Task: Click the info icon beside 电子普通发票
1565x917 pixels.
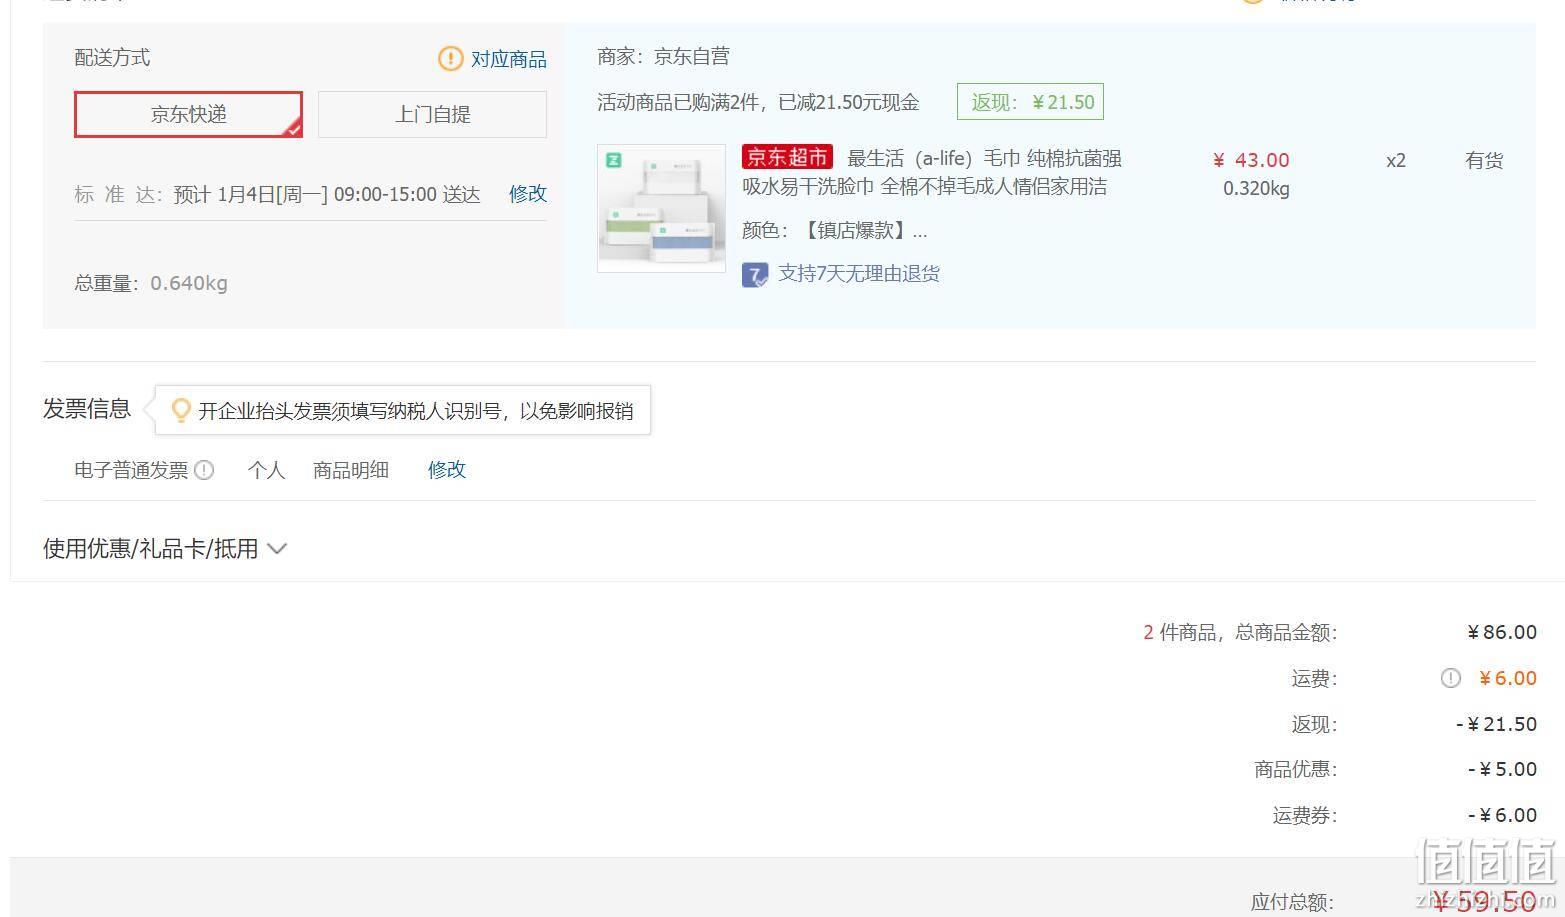Action: pyautogui.click(x=204, y=470)
